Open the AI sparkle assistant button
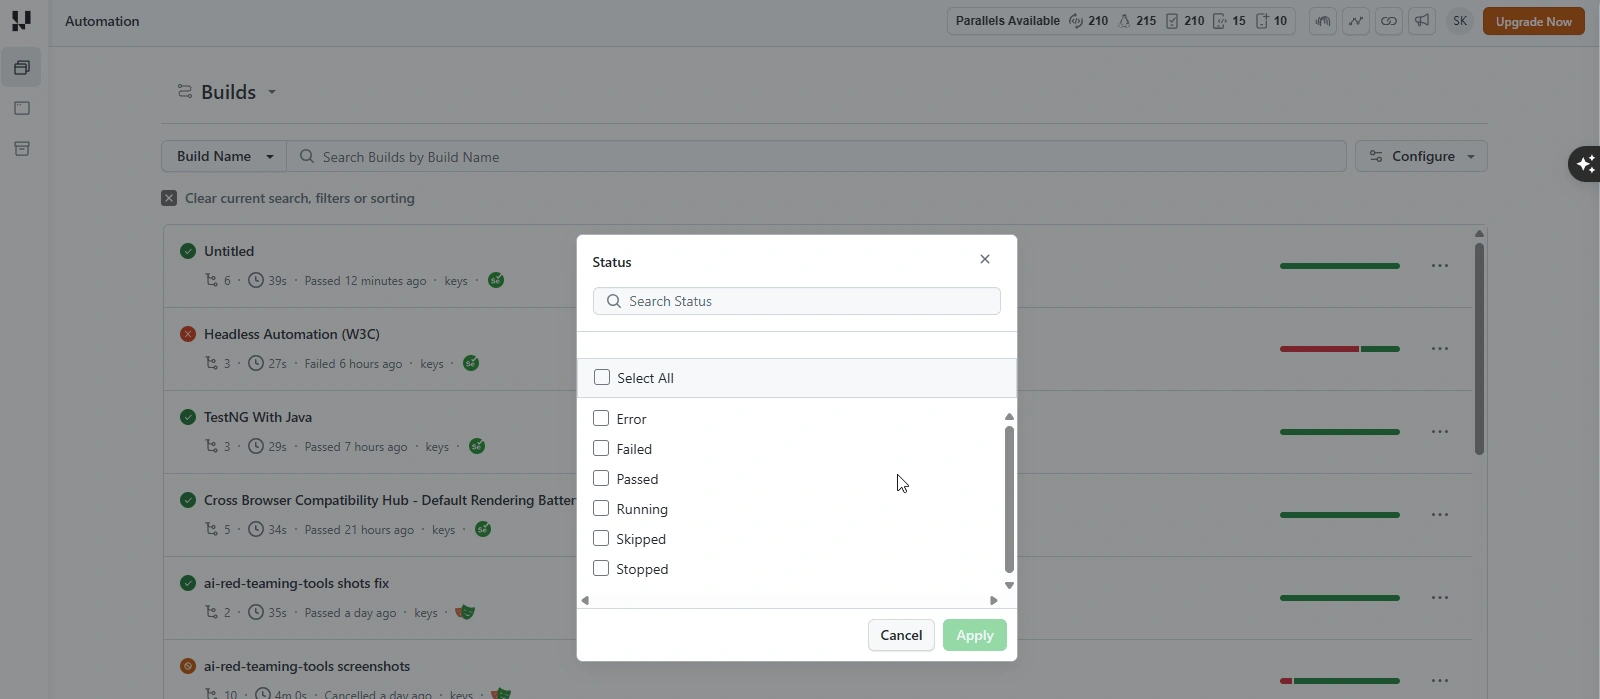 tap(1585, 164)
